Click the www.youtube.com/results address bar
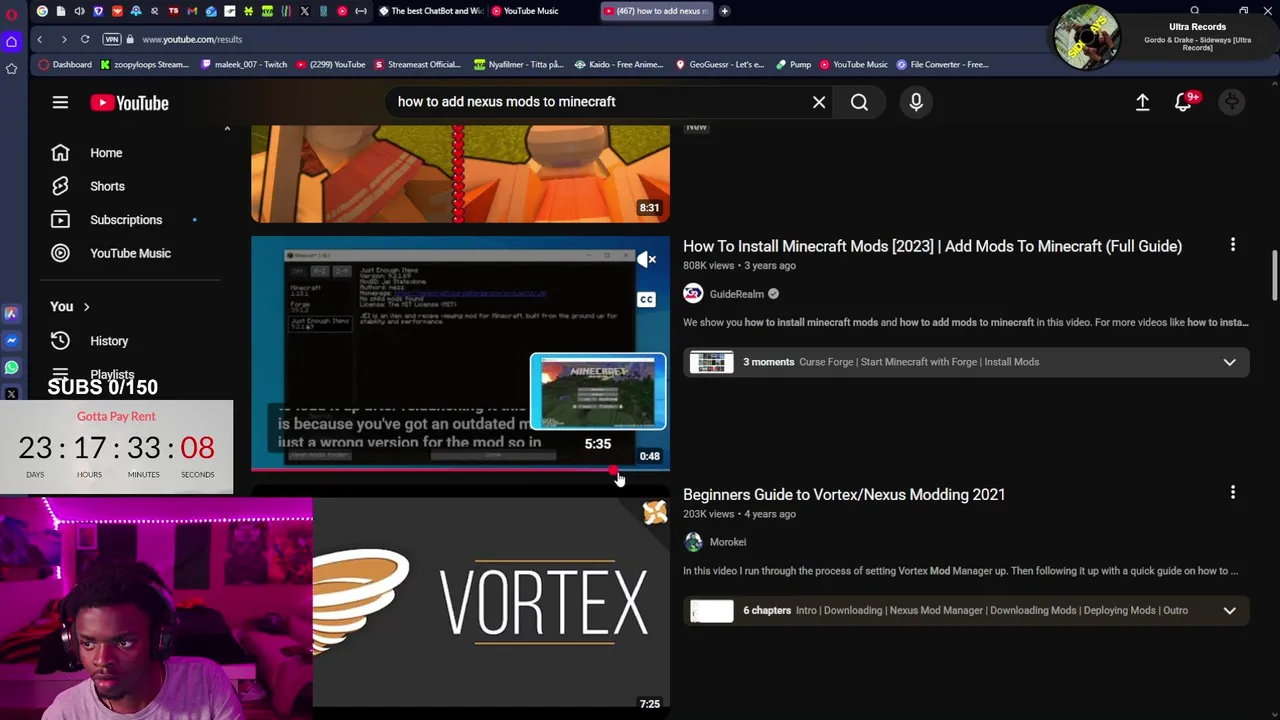This screenshot has height=720, width=1280. pyautogui.click(x=192, y=39)
